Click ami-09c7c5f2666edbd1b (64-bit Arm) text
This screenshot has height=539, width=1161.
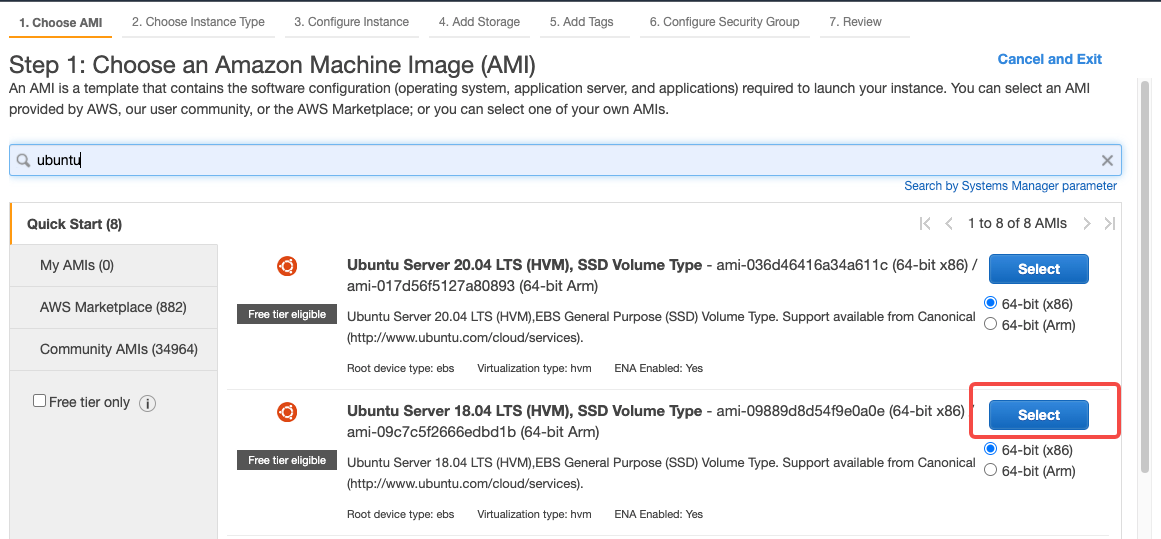click(x=473, y=432)
